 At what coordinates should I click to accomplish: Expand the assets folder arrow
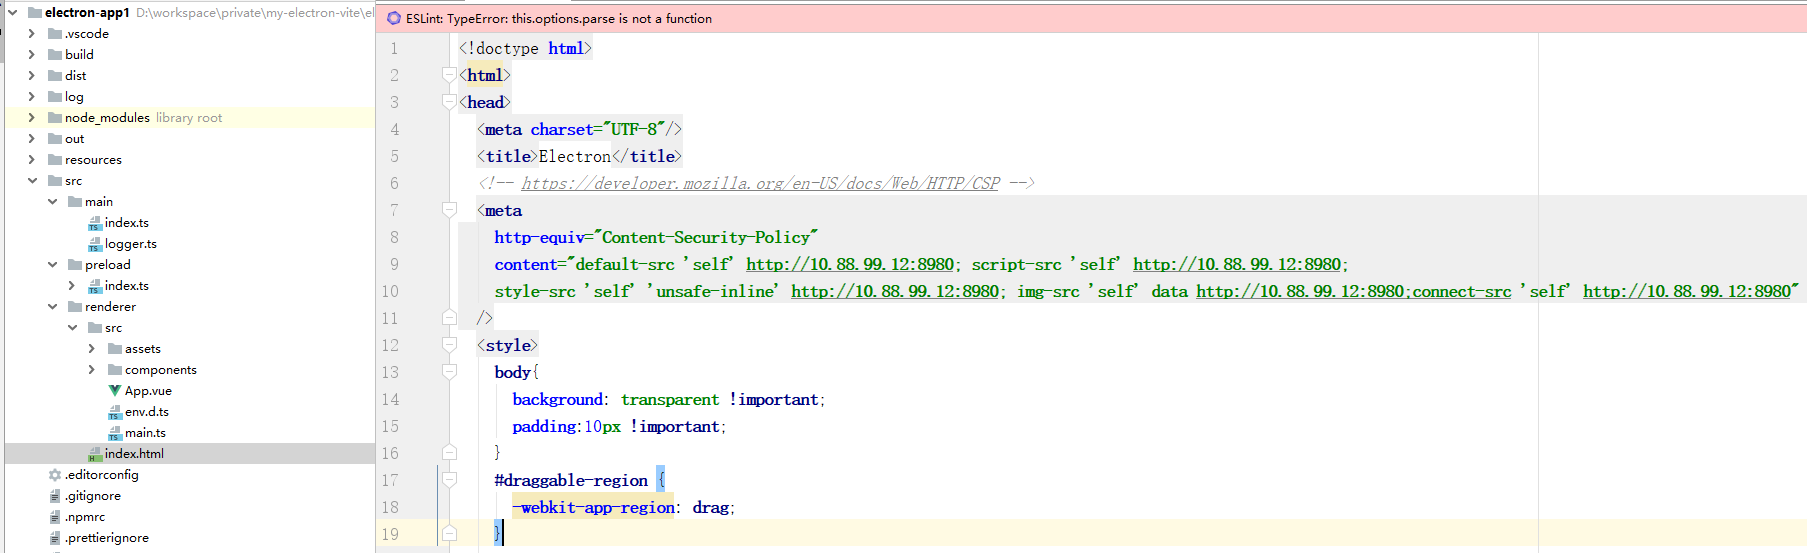[x=92, y=349]
